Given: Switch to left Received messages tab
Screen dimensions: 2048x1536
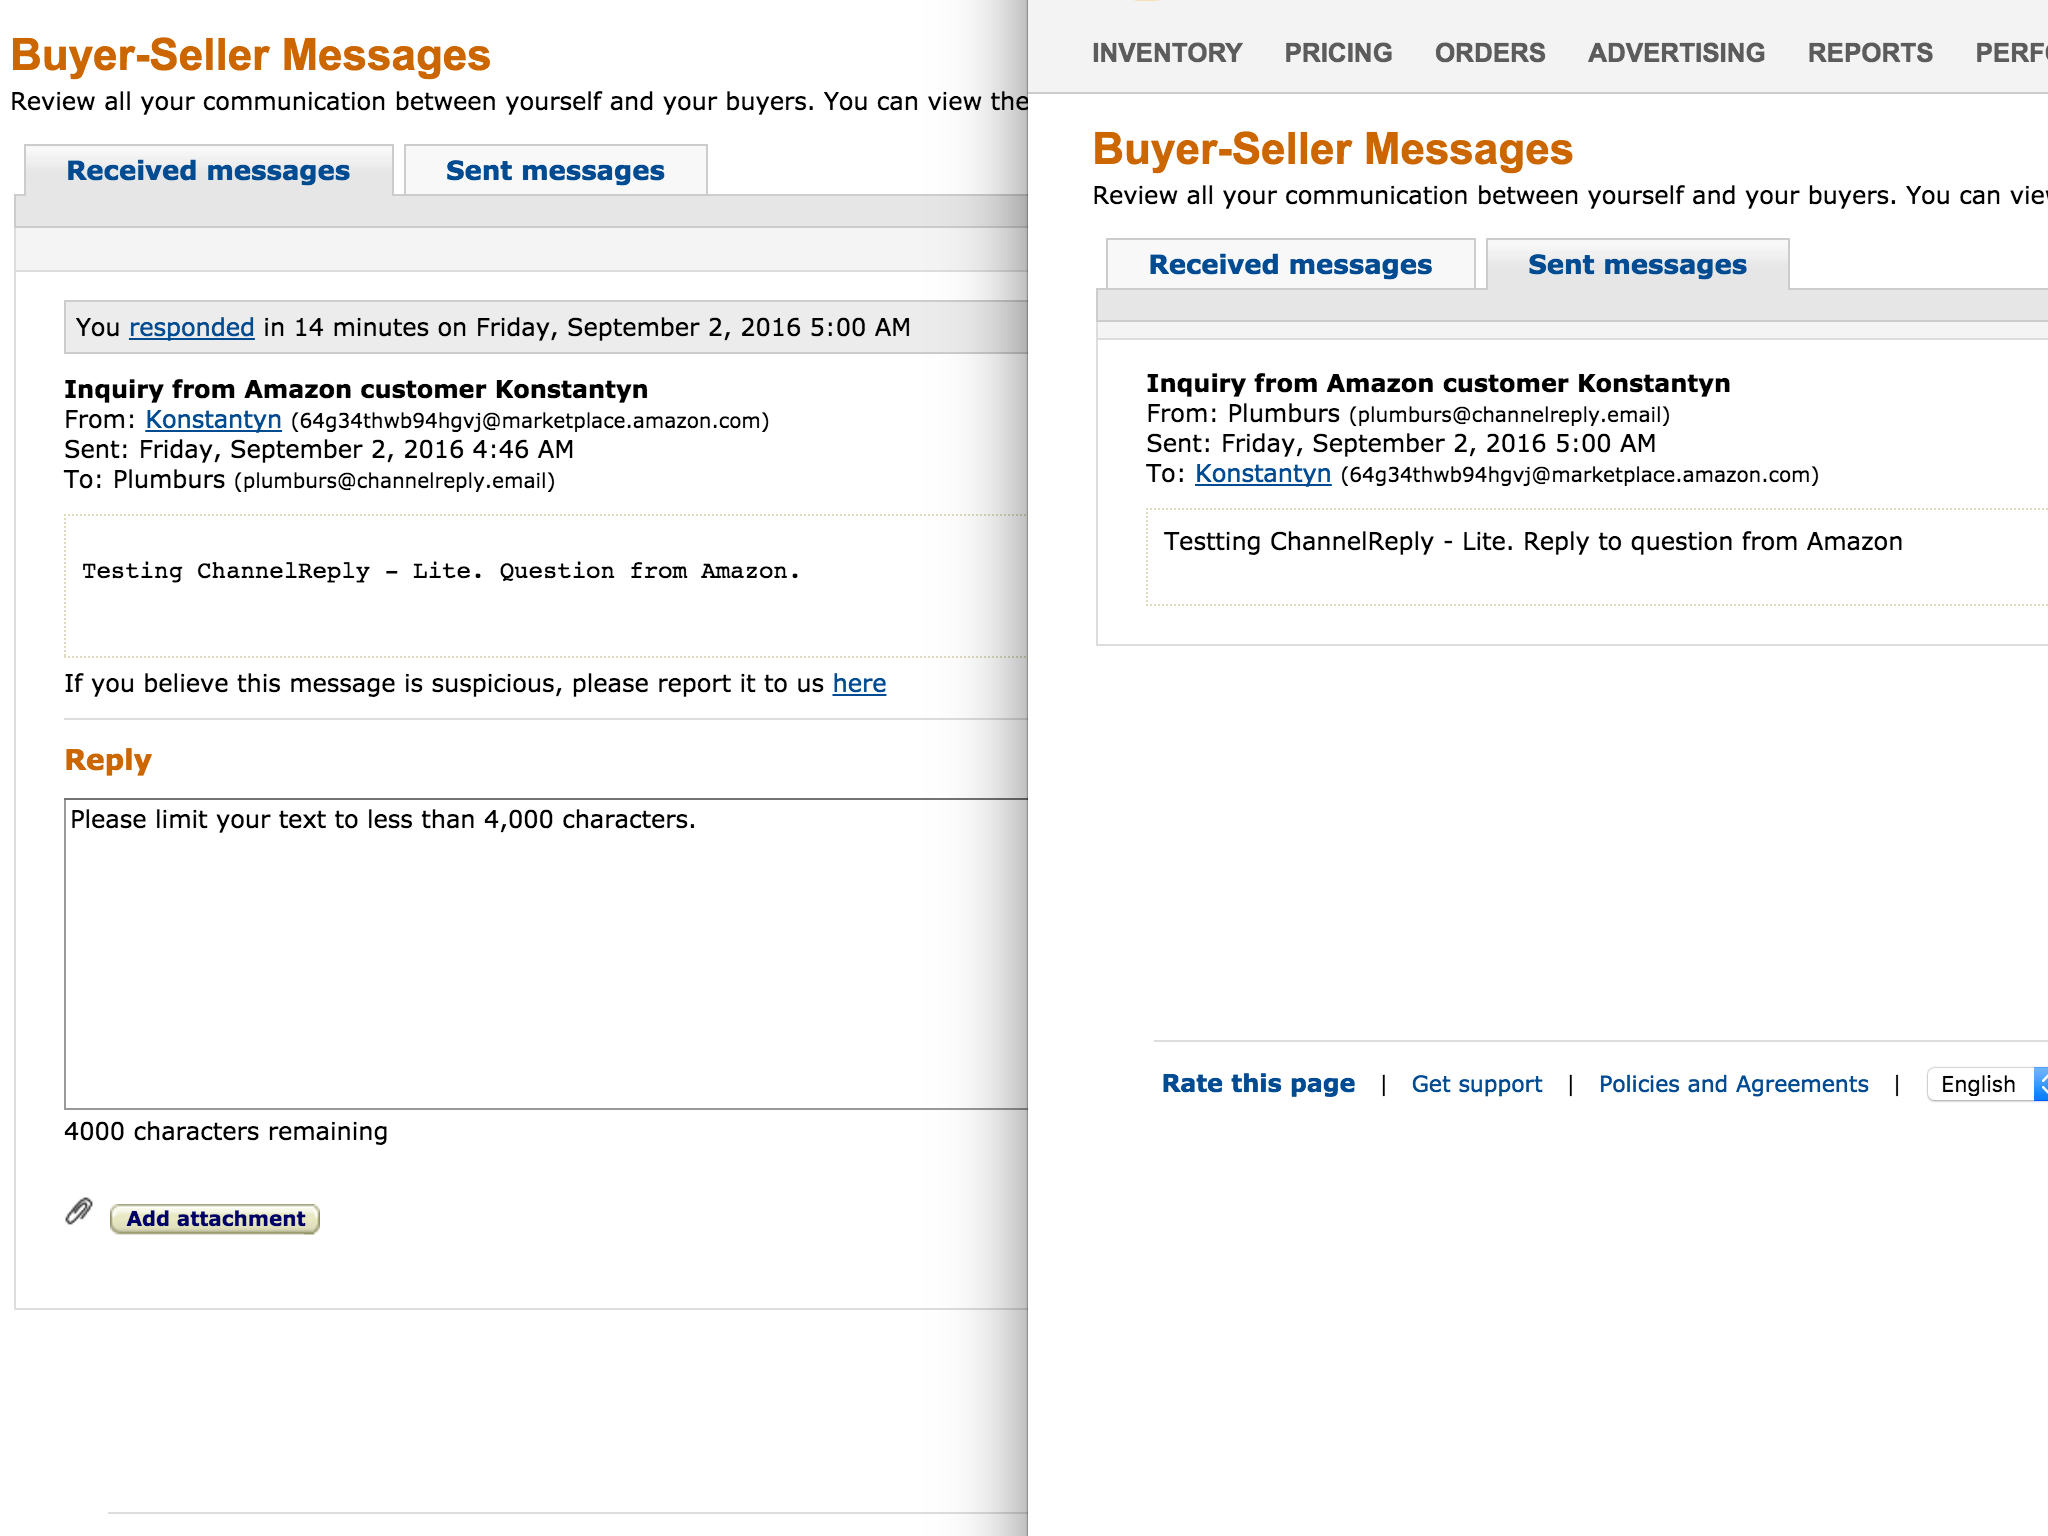Looking at the screenshot, I should (x=208, y=171).
